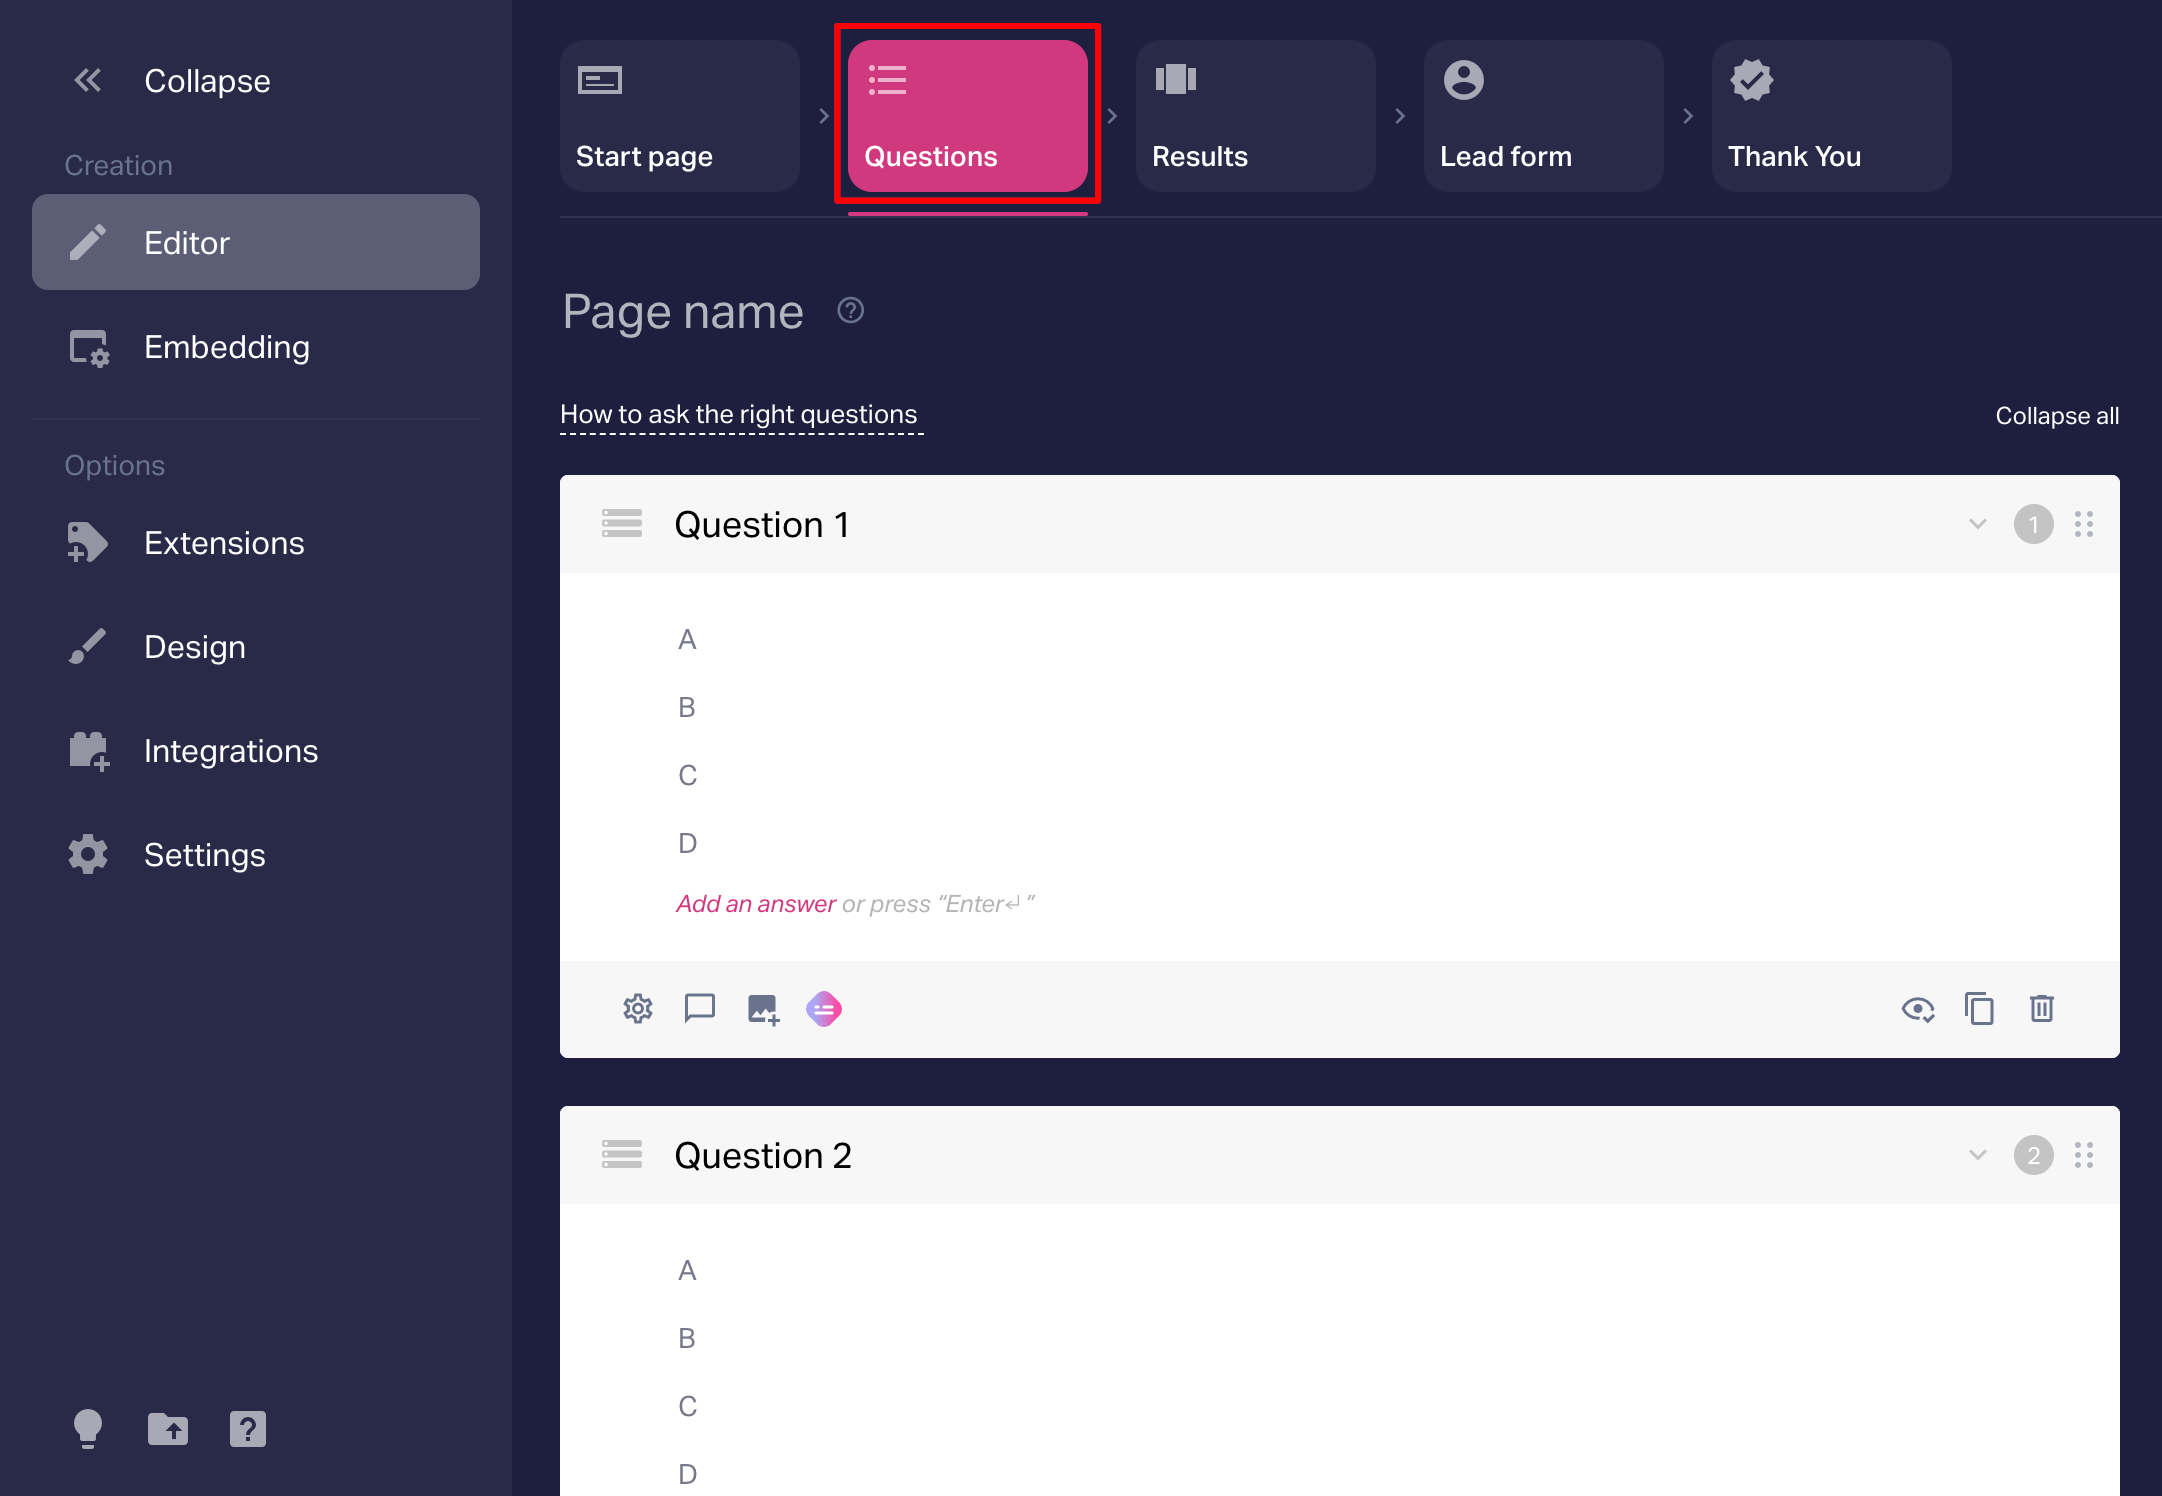The height and width of the screenshot is (1496, 2162).
Task: Duplicate Question 1 with the copy icon
Action: (1979, 1009)
